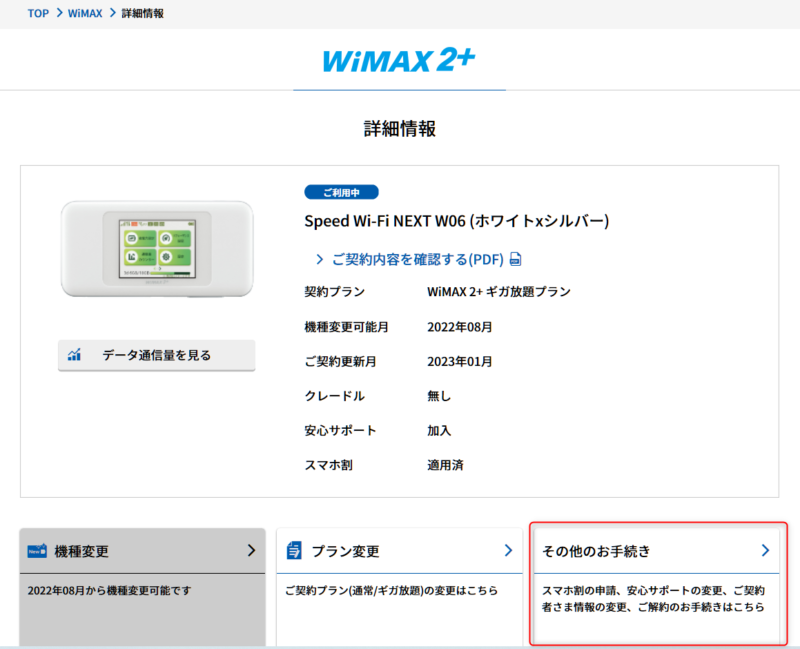Viewport: 800px width, 649px height.
Task: Select the クレードル label
Action: tap(335, 396)
